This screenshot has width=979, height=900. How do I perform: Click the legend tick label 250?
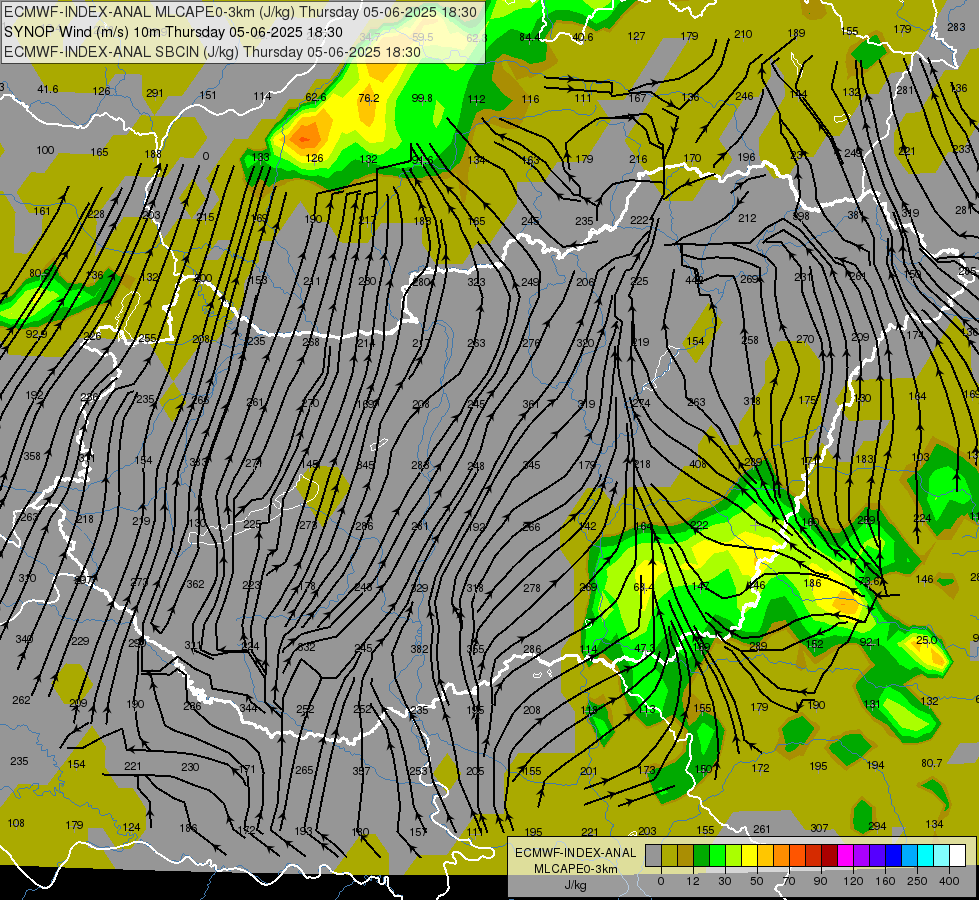click(917, 881)
